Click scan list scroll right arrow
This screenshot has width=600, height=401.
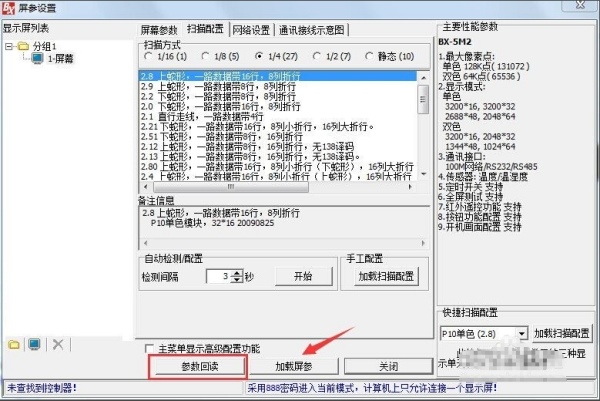410,187
